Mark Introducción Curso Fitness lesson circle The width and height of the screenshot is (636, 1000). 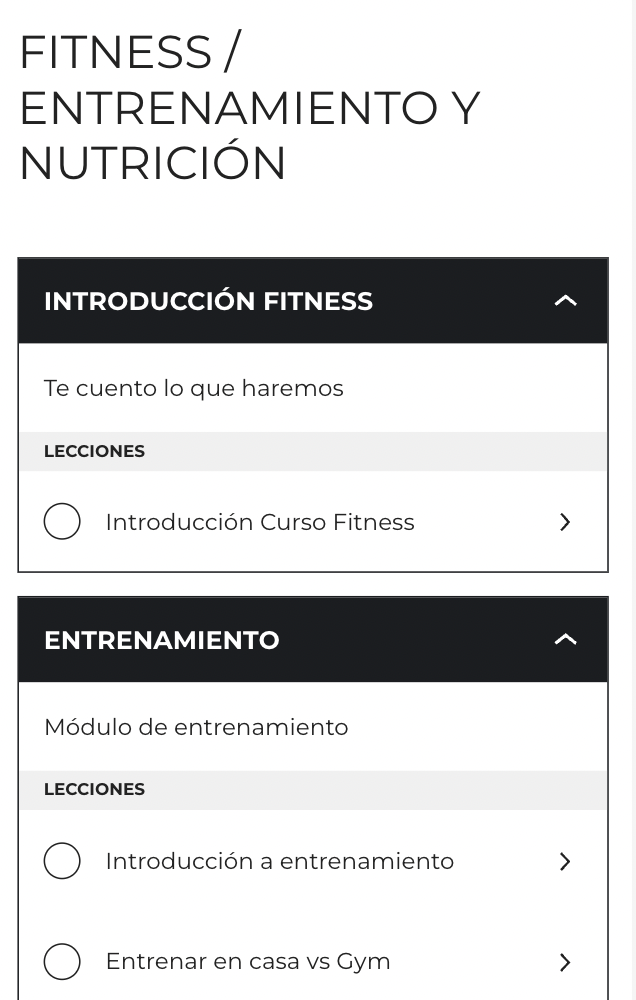62,522
